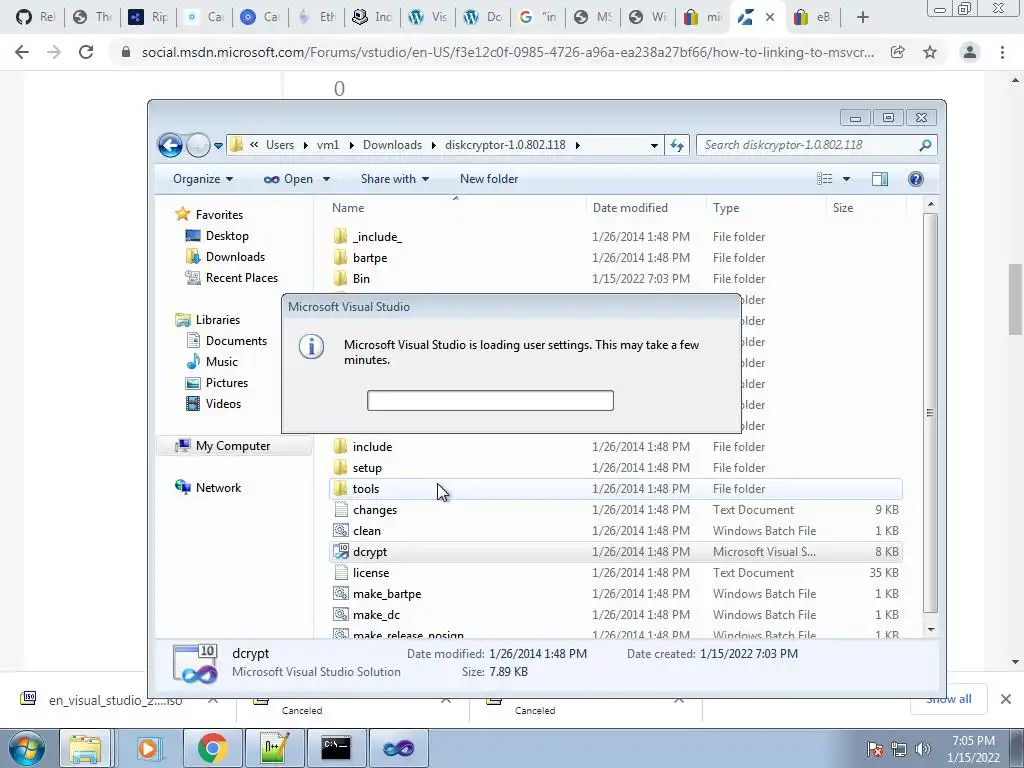Expand the view options dropdown arrow
This screenshot has width=1024, height=768.
click(x=846, y=179)
